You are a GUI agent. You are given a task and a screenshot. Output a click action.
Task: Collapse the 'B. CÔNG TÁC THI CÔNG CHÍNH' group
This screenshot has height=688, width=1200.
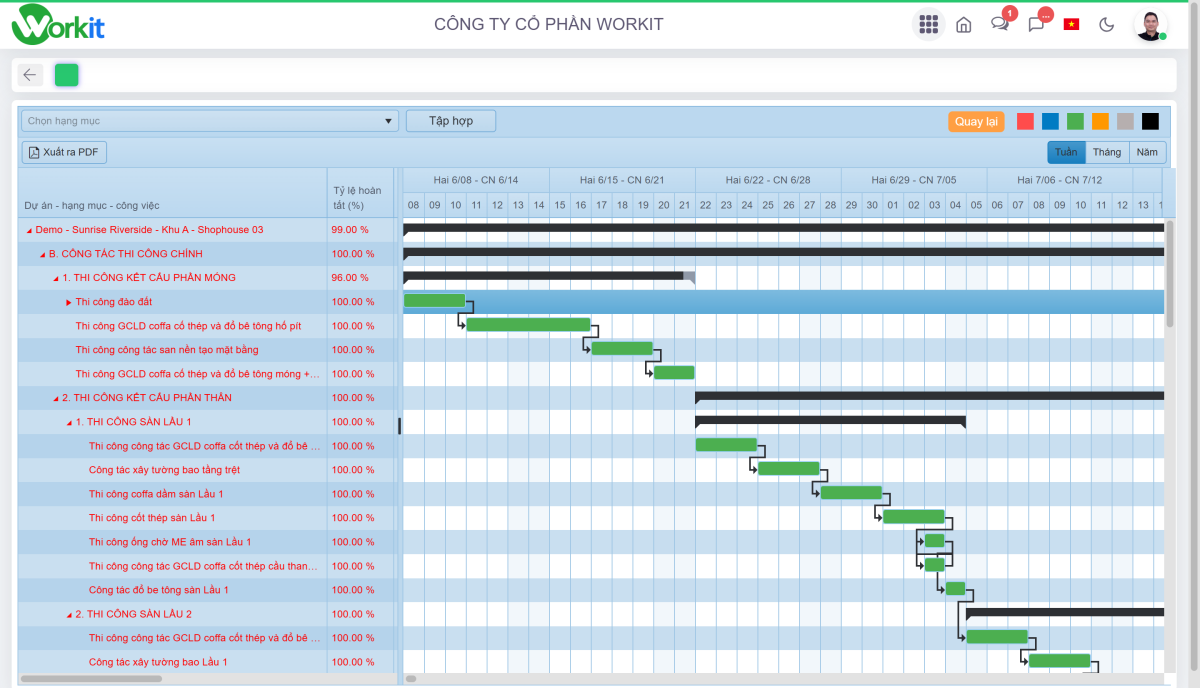coord(42,254)
